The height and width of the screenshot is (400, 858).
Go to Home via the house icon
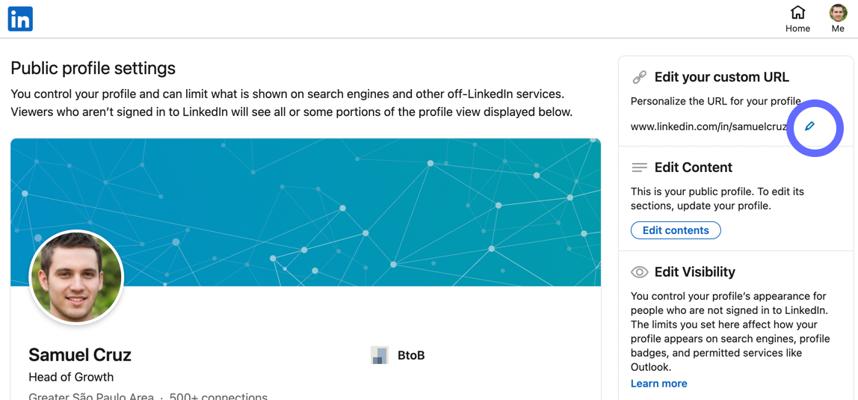(x=797, y=13)
